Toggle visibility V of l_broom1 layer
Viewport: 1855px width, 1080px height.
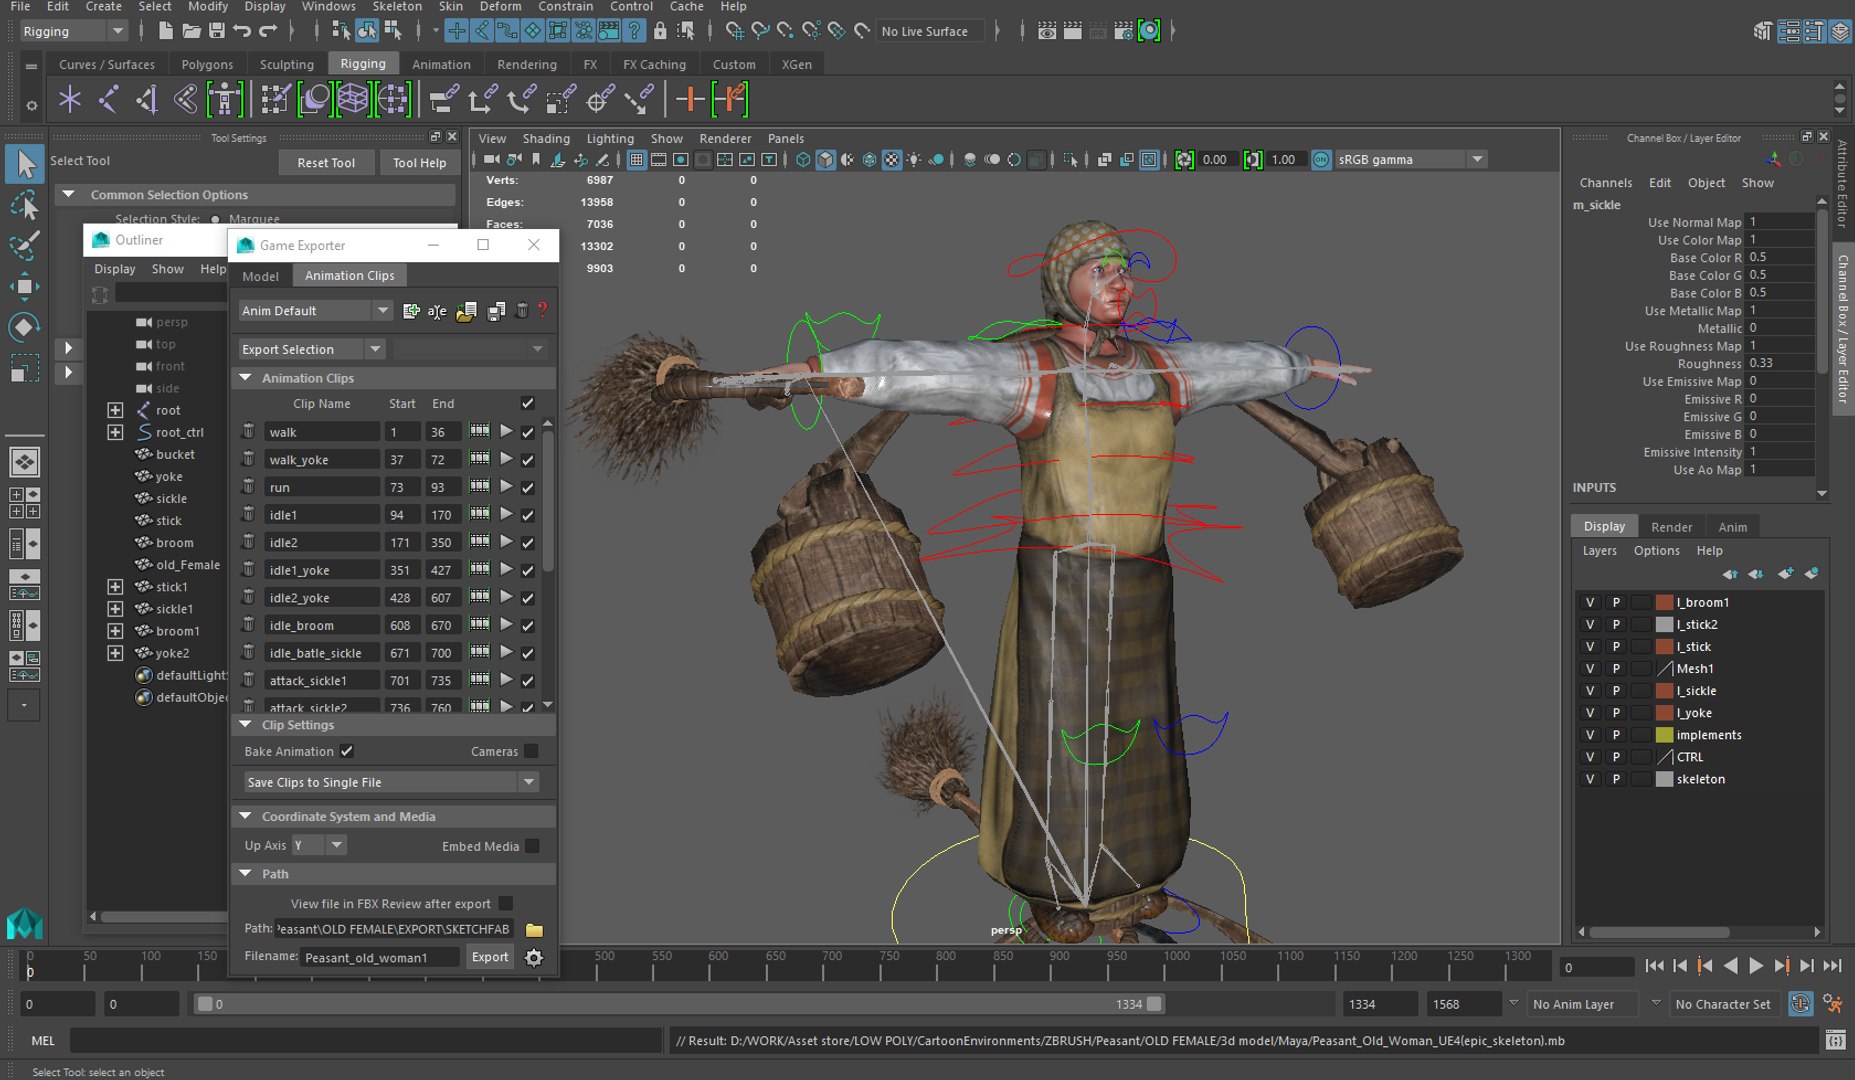(1589, 603)
